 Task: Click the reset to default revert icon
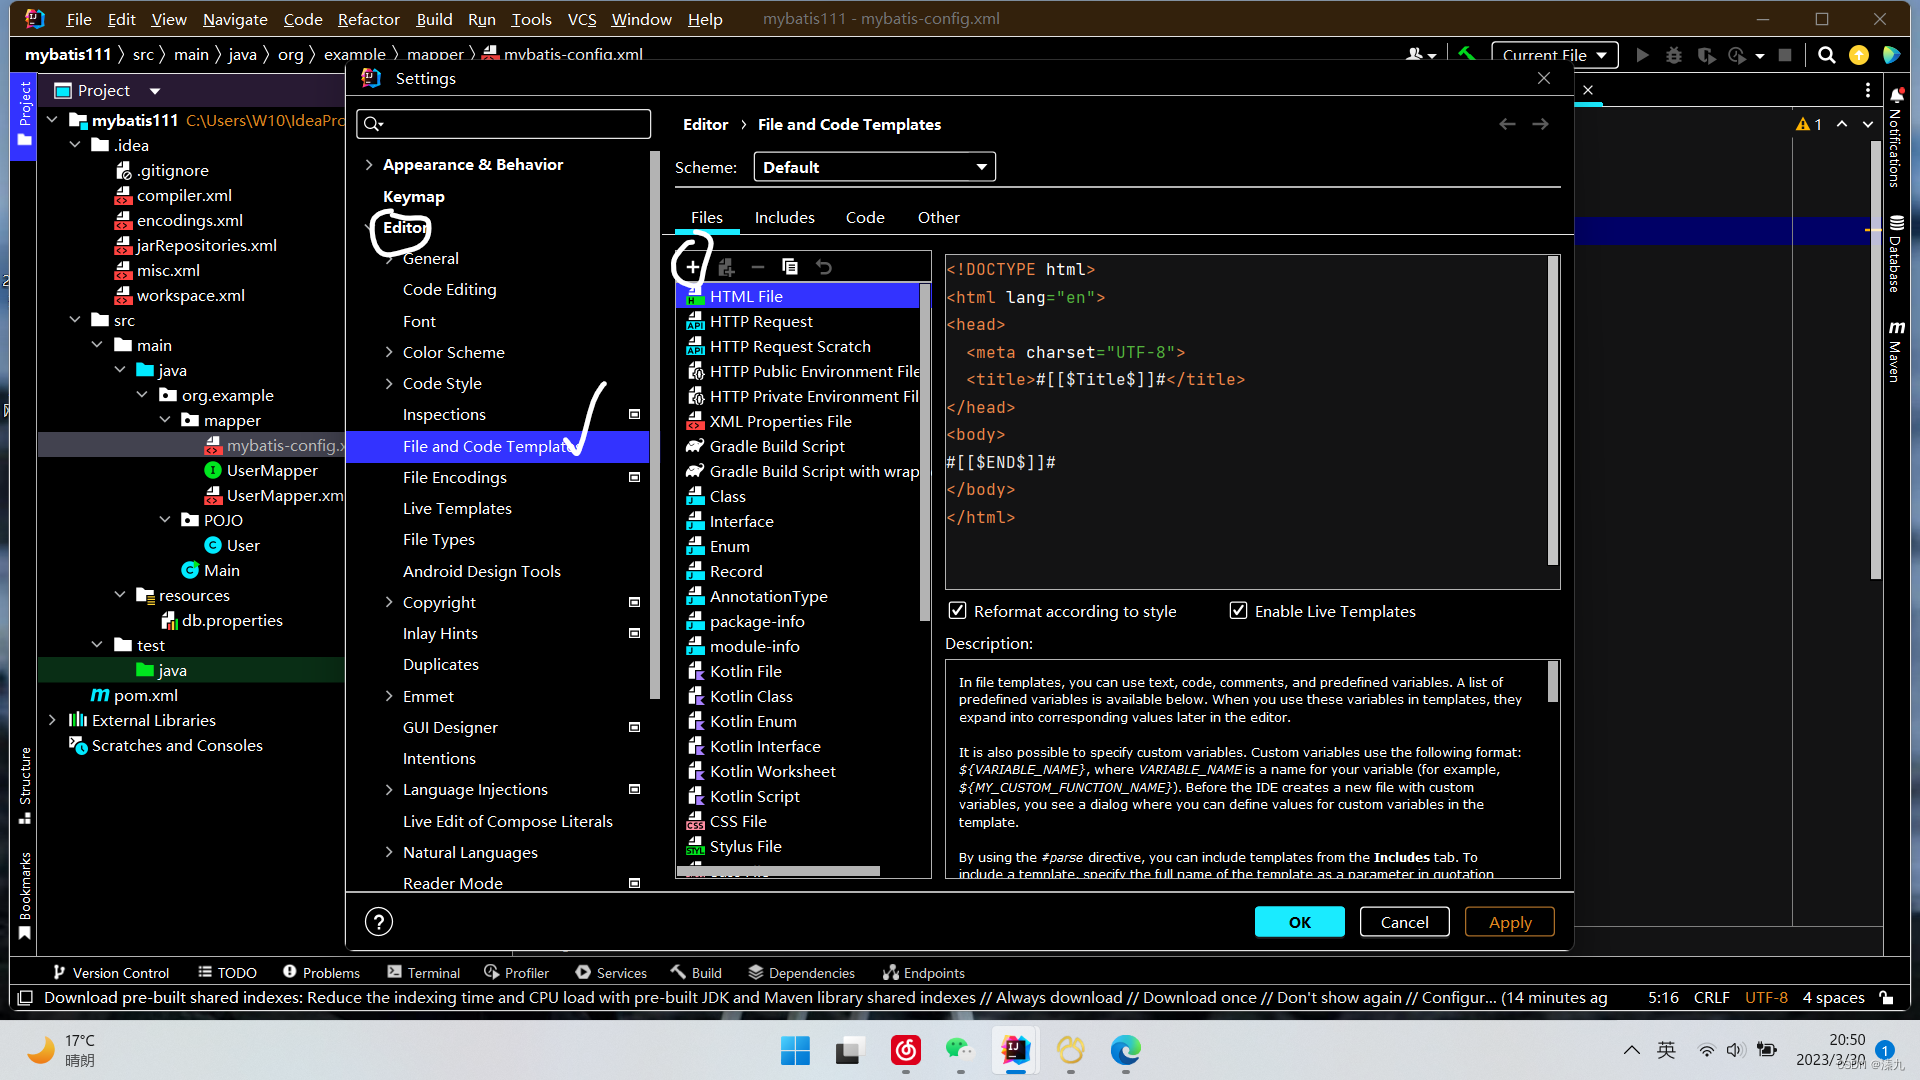(823, 267)
